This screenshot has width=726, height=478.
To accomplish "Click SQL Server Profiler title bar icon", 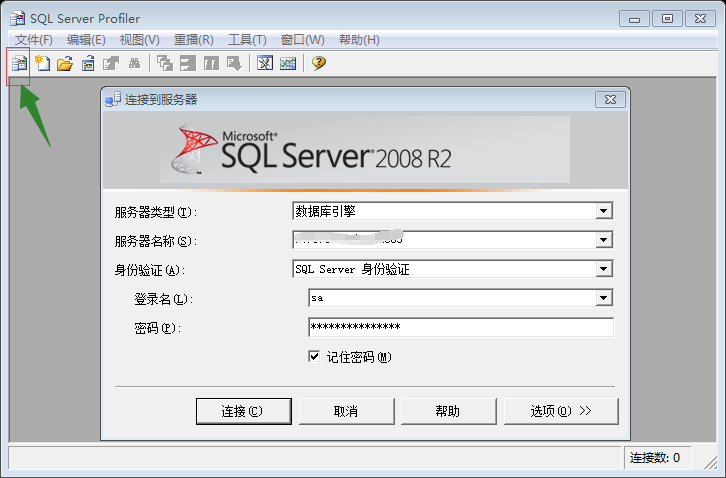I will (18, 19).
